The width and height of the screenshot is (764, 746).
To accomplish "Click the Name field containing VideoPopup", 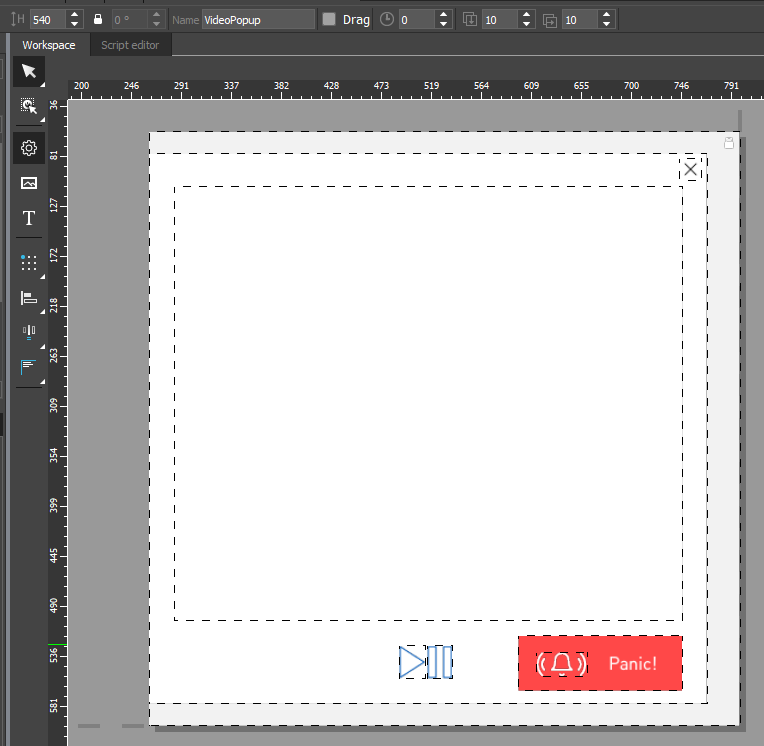I will (x=258, y=19).
